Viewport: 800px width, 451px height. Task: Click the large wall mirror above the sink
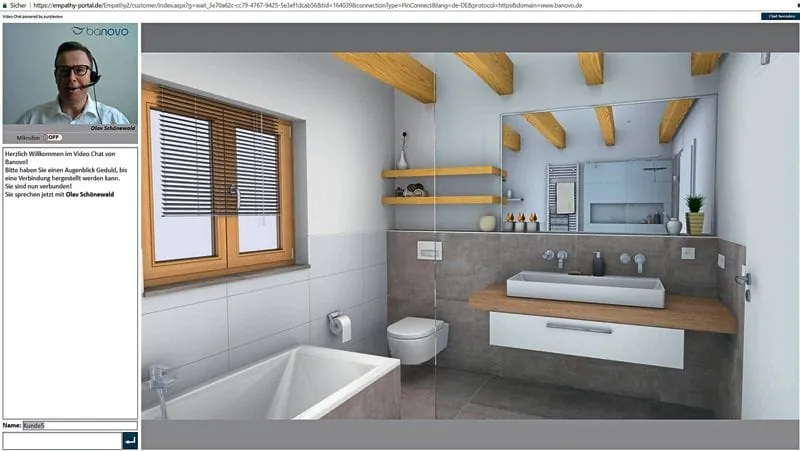pos(608,165)
